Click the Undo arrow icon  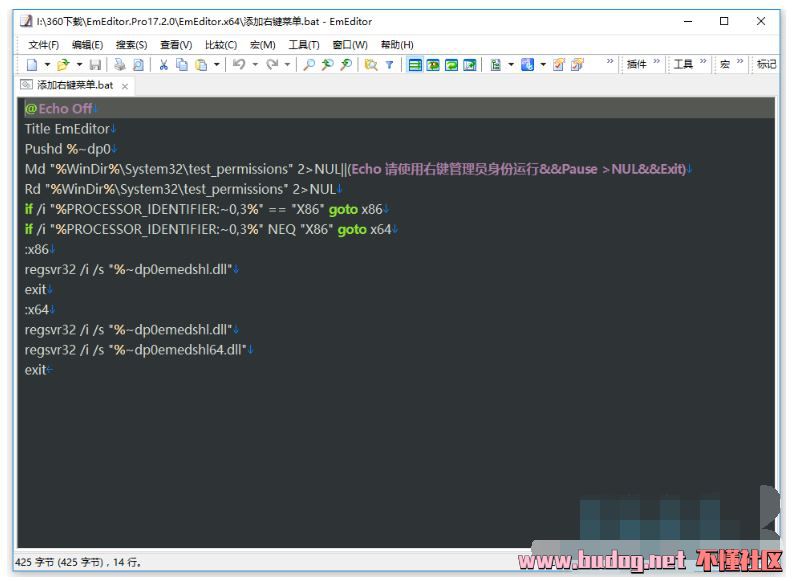239,65
